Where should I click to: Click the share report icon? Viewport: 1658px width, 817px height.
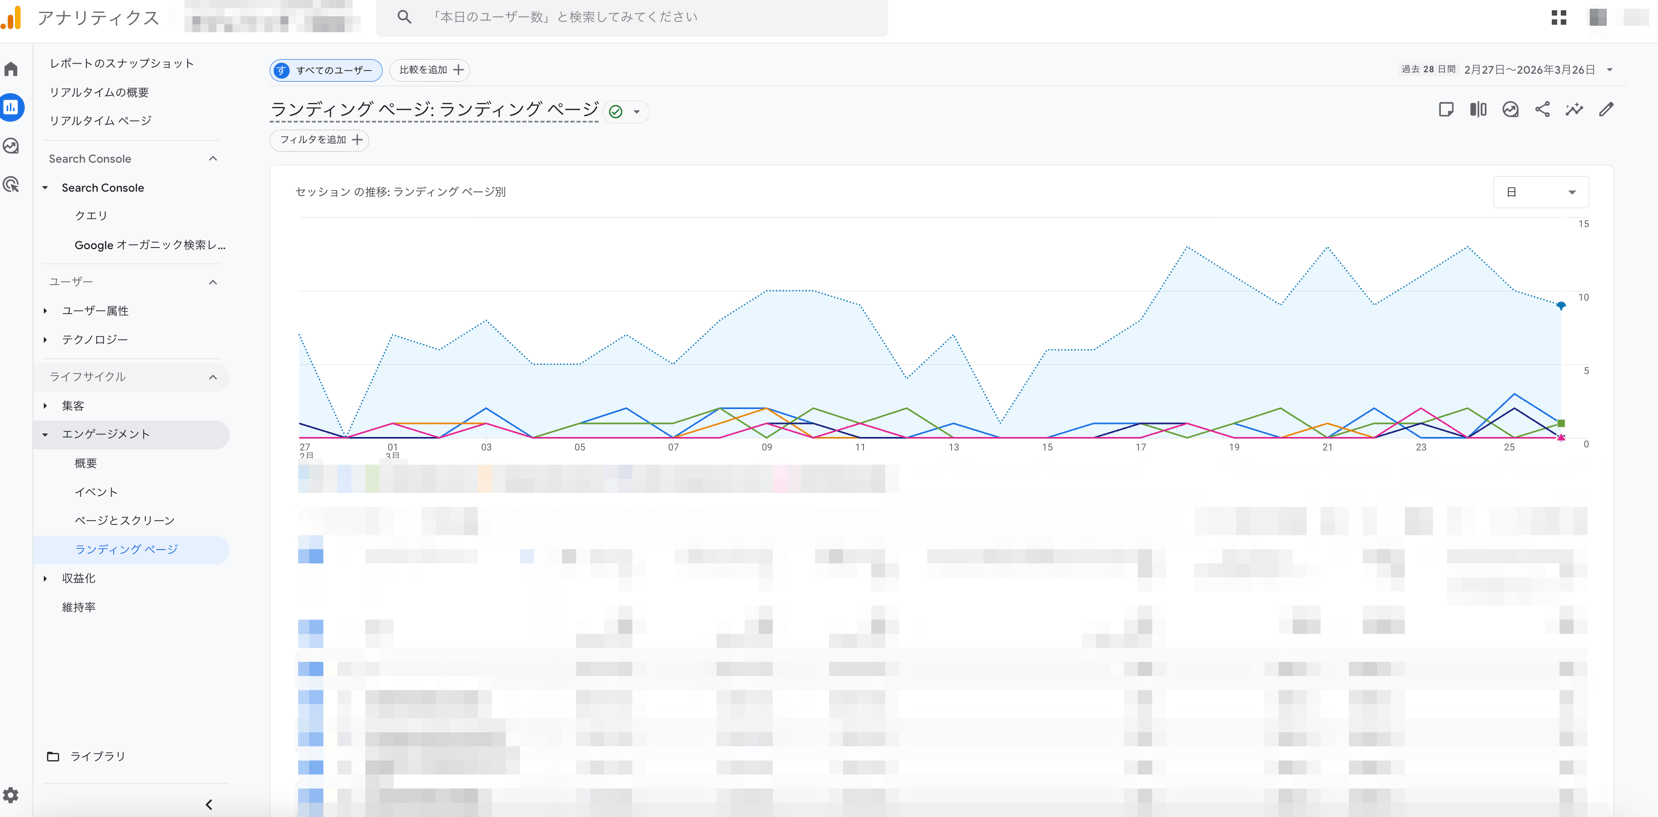pos(1542,110)
